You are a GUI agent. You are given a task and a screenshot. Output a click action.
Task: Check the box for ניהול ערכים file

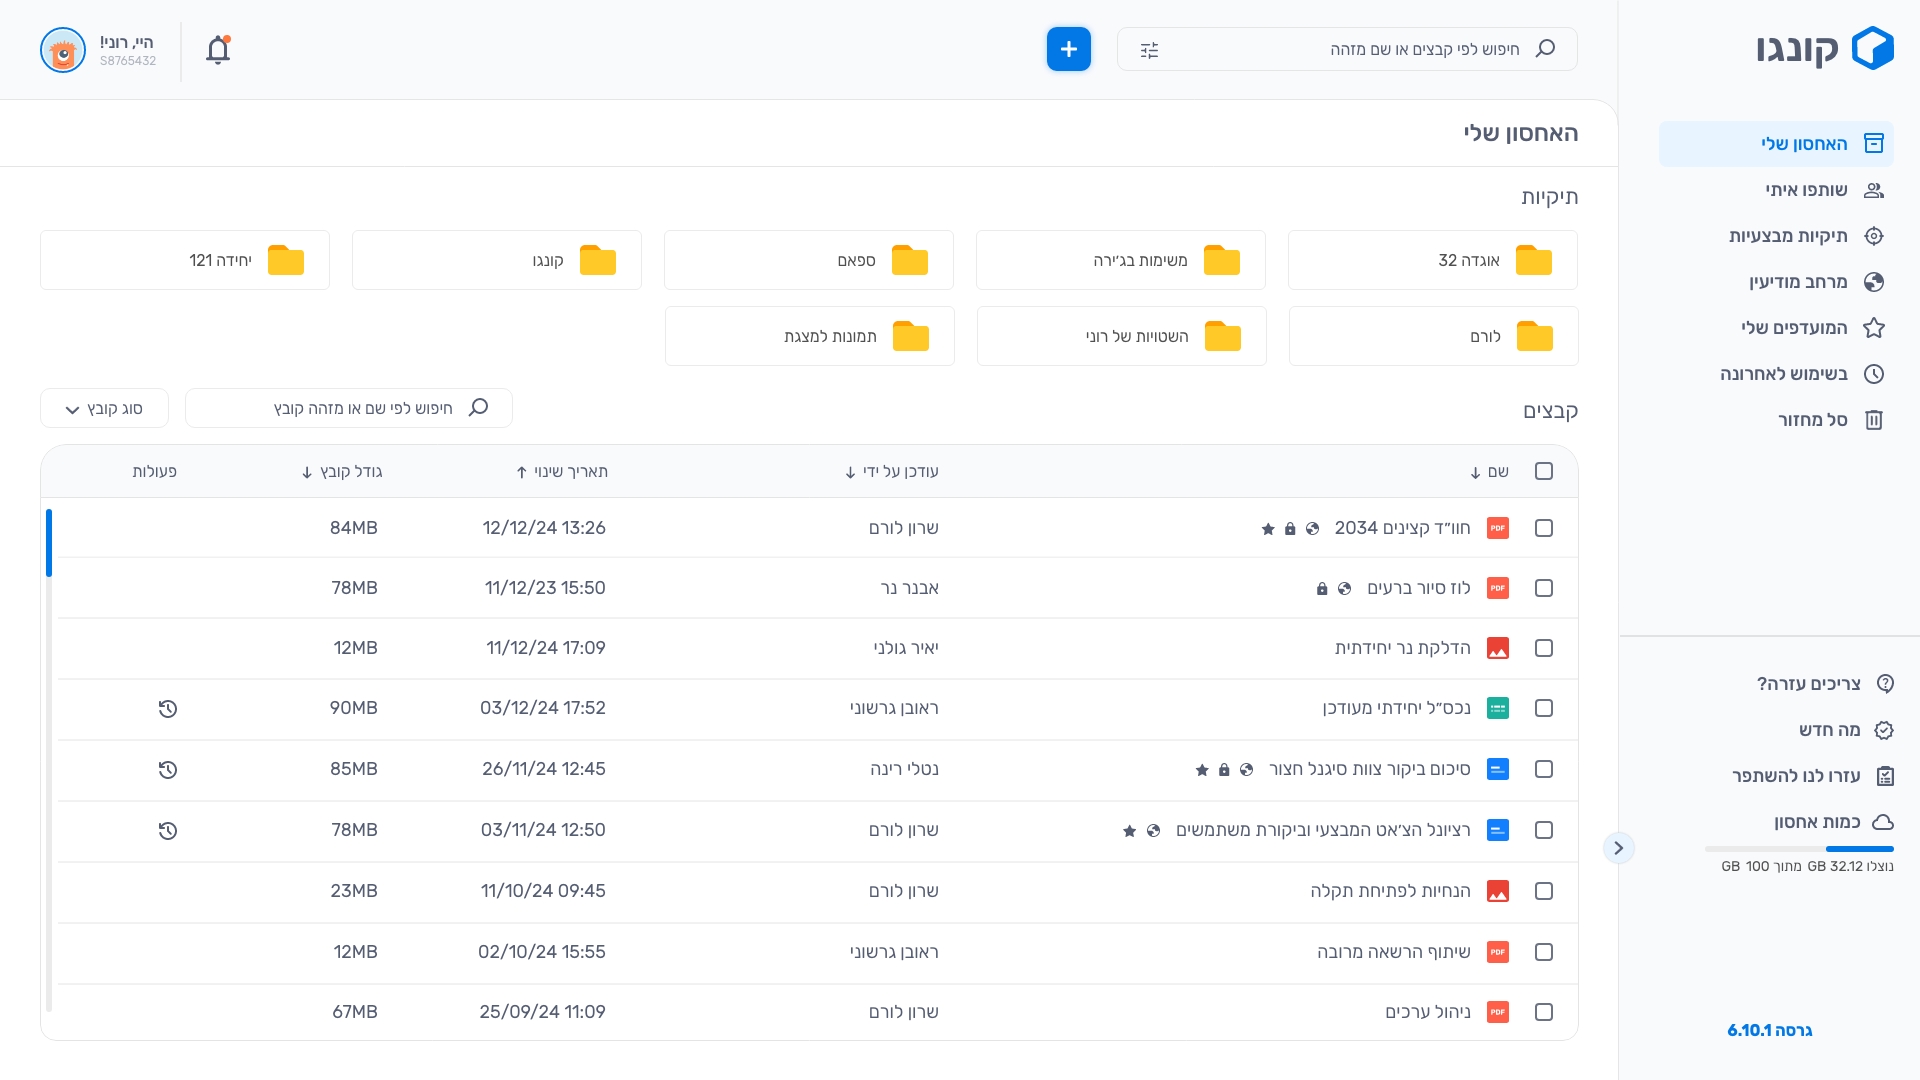[1544, 1012]
